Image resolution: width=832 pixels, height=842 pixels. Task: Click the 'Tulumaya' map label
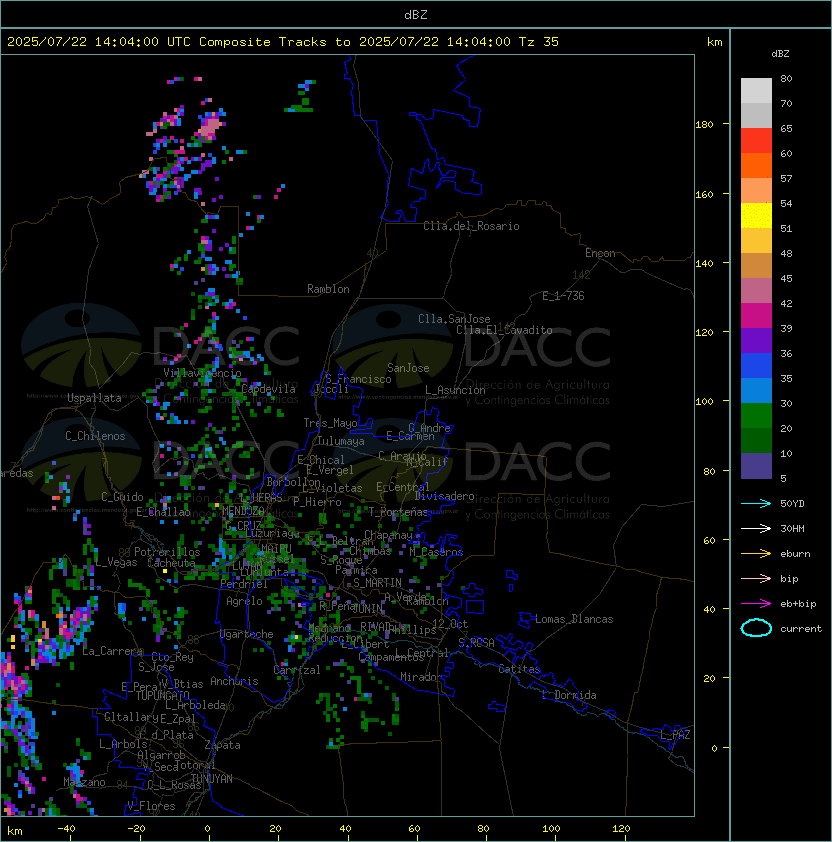(x=341, y=441)
